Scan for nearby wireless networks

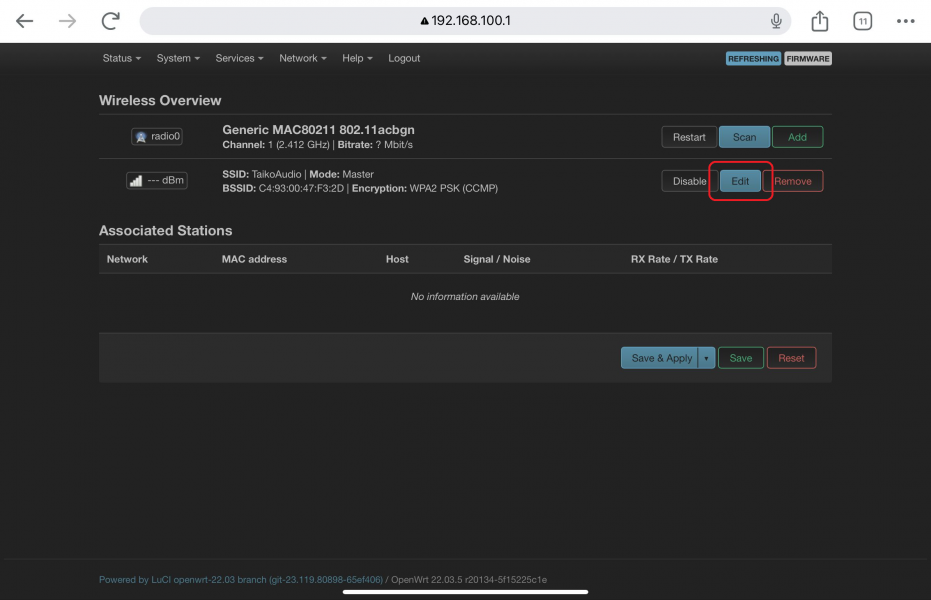tap(742, 137)
